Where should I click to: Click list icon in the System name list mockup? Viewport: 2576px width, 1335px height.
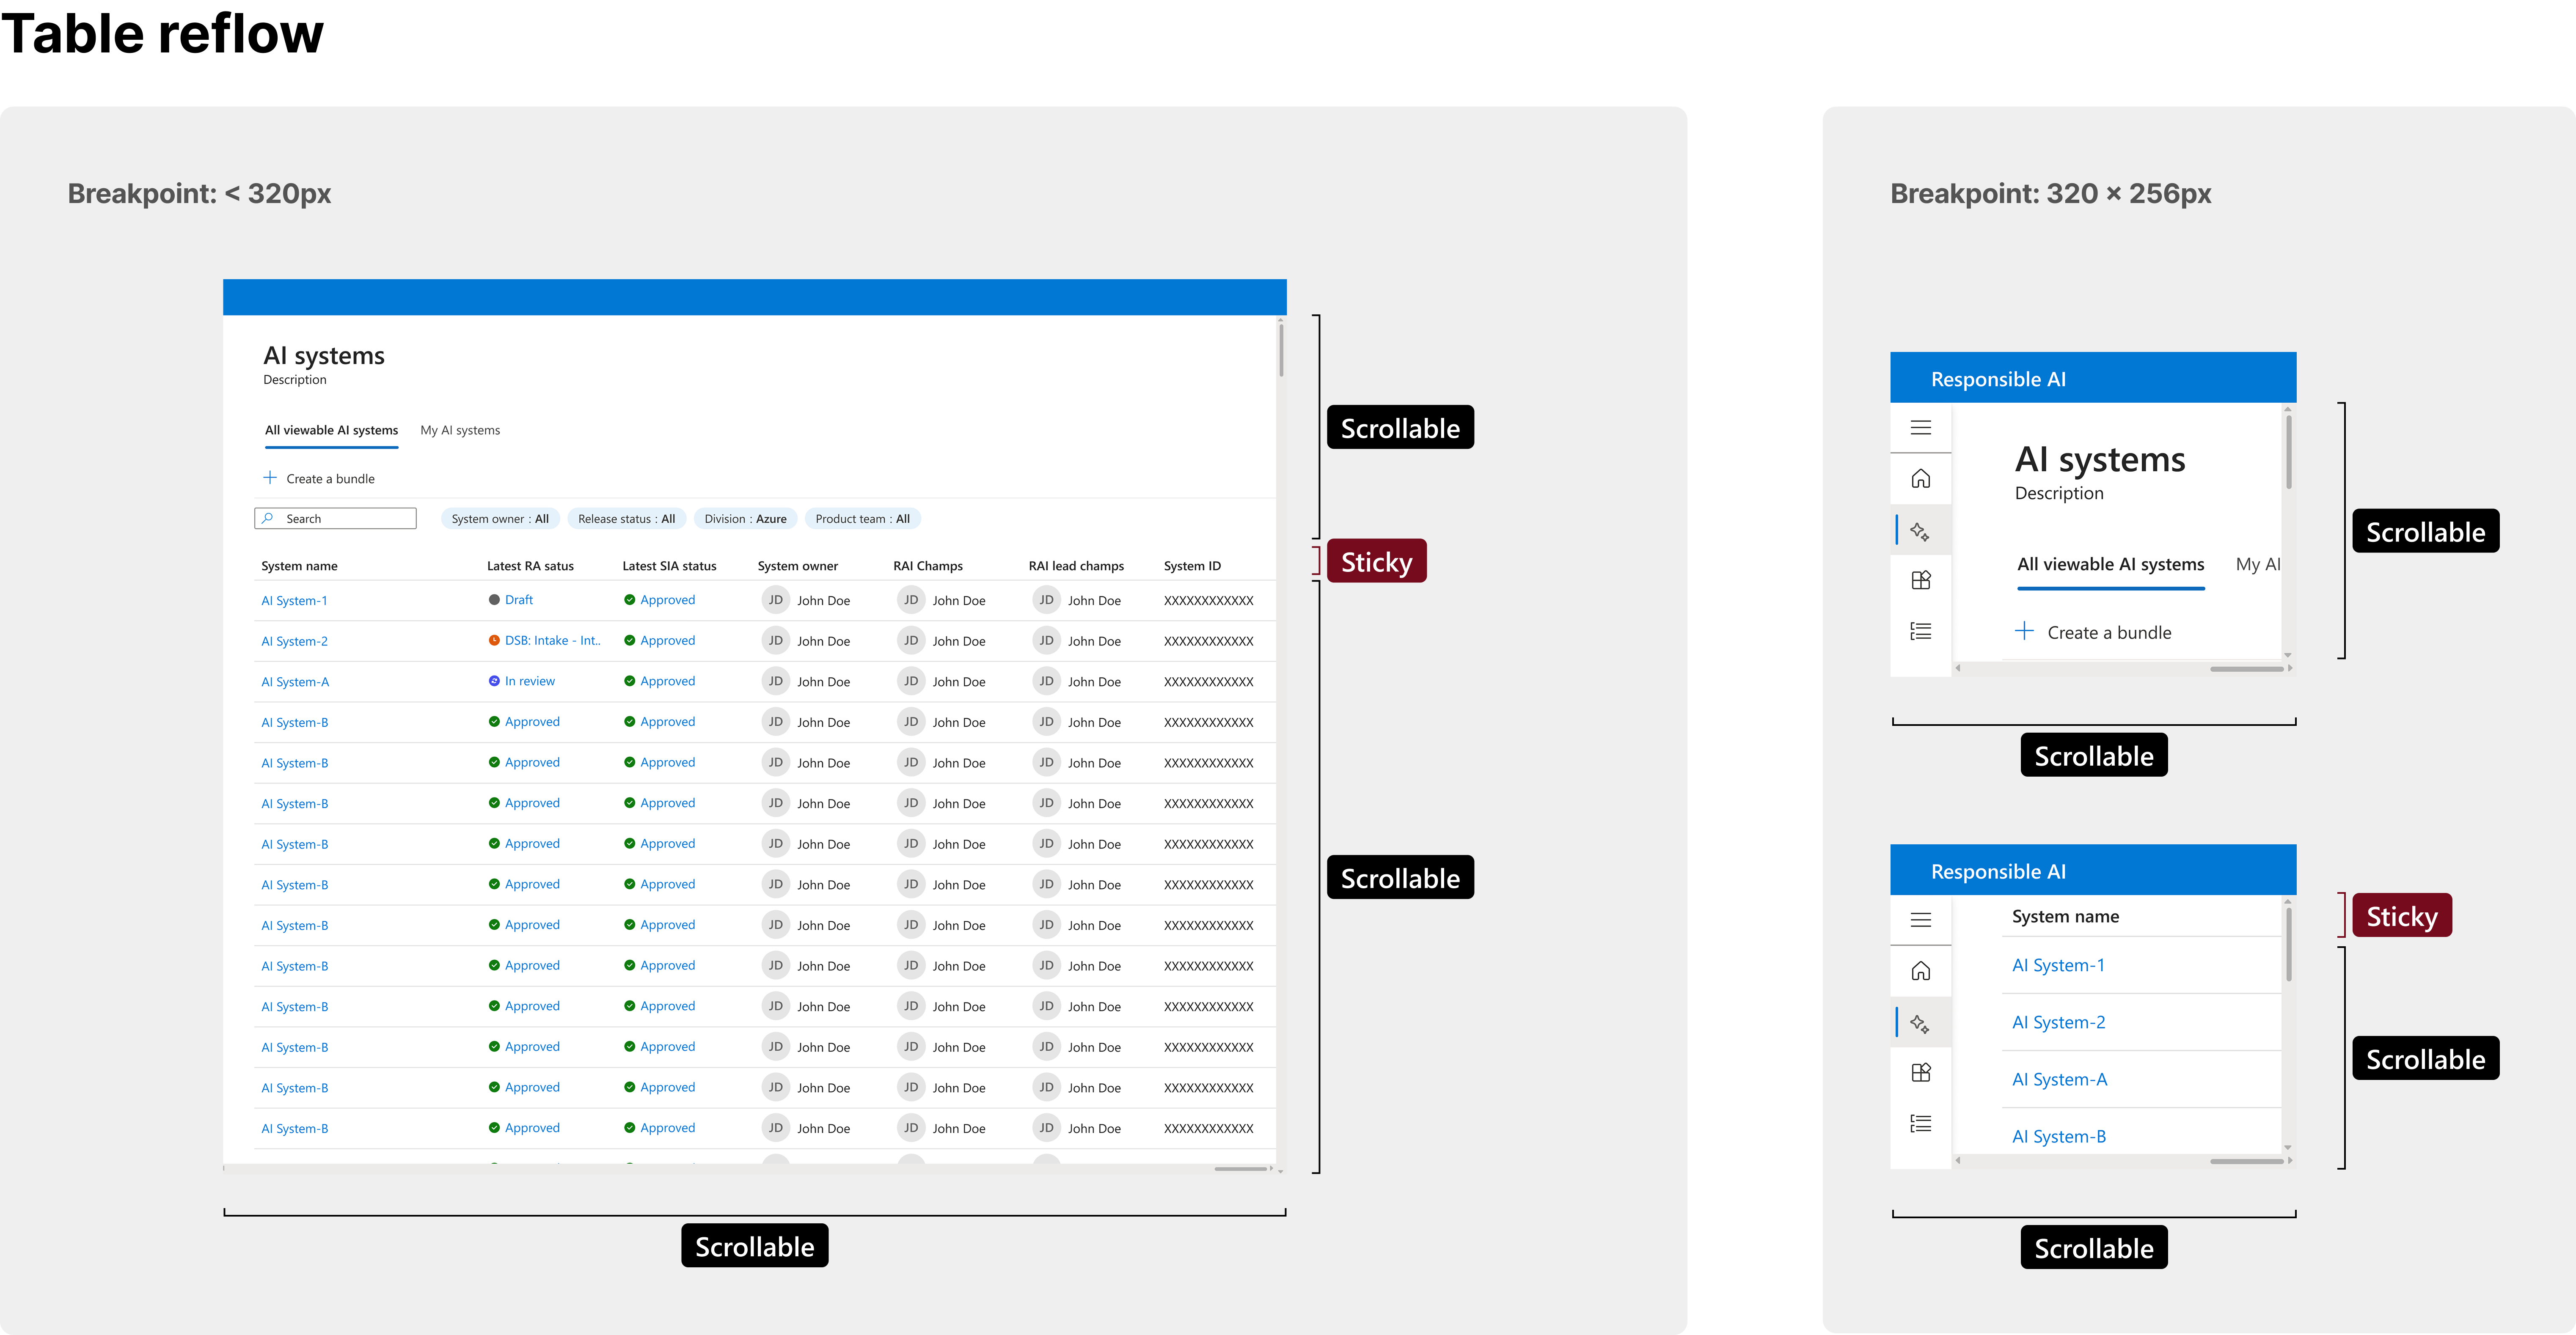pos(1920,1123)
